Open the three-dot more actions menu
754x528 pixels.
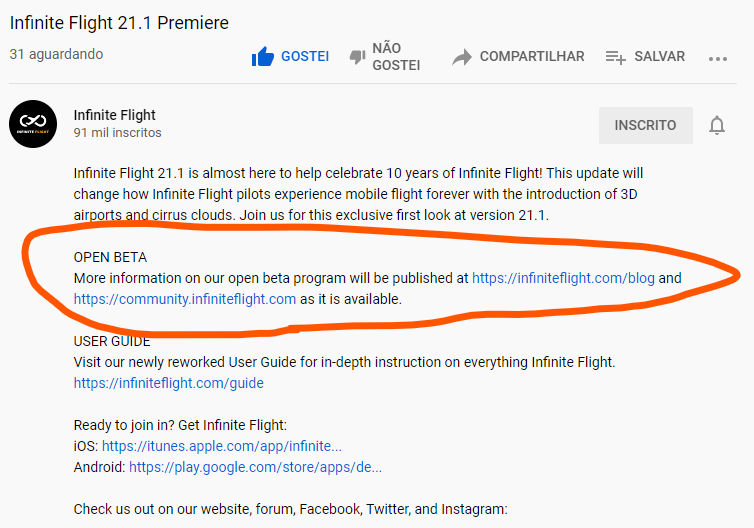(x=718, y=58)
